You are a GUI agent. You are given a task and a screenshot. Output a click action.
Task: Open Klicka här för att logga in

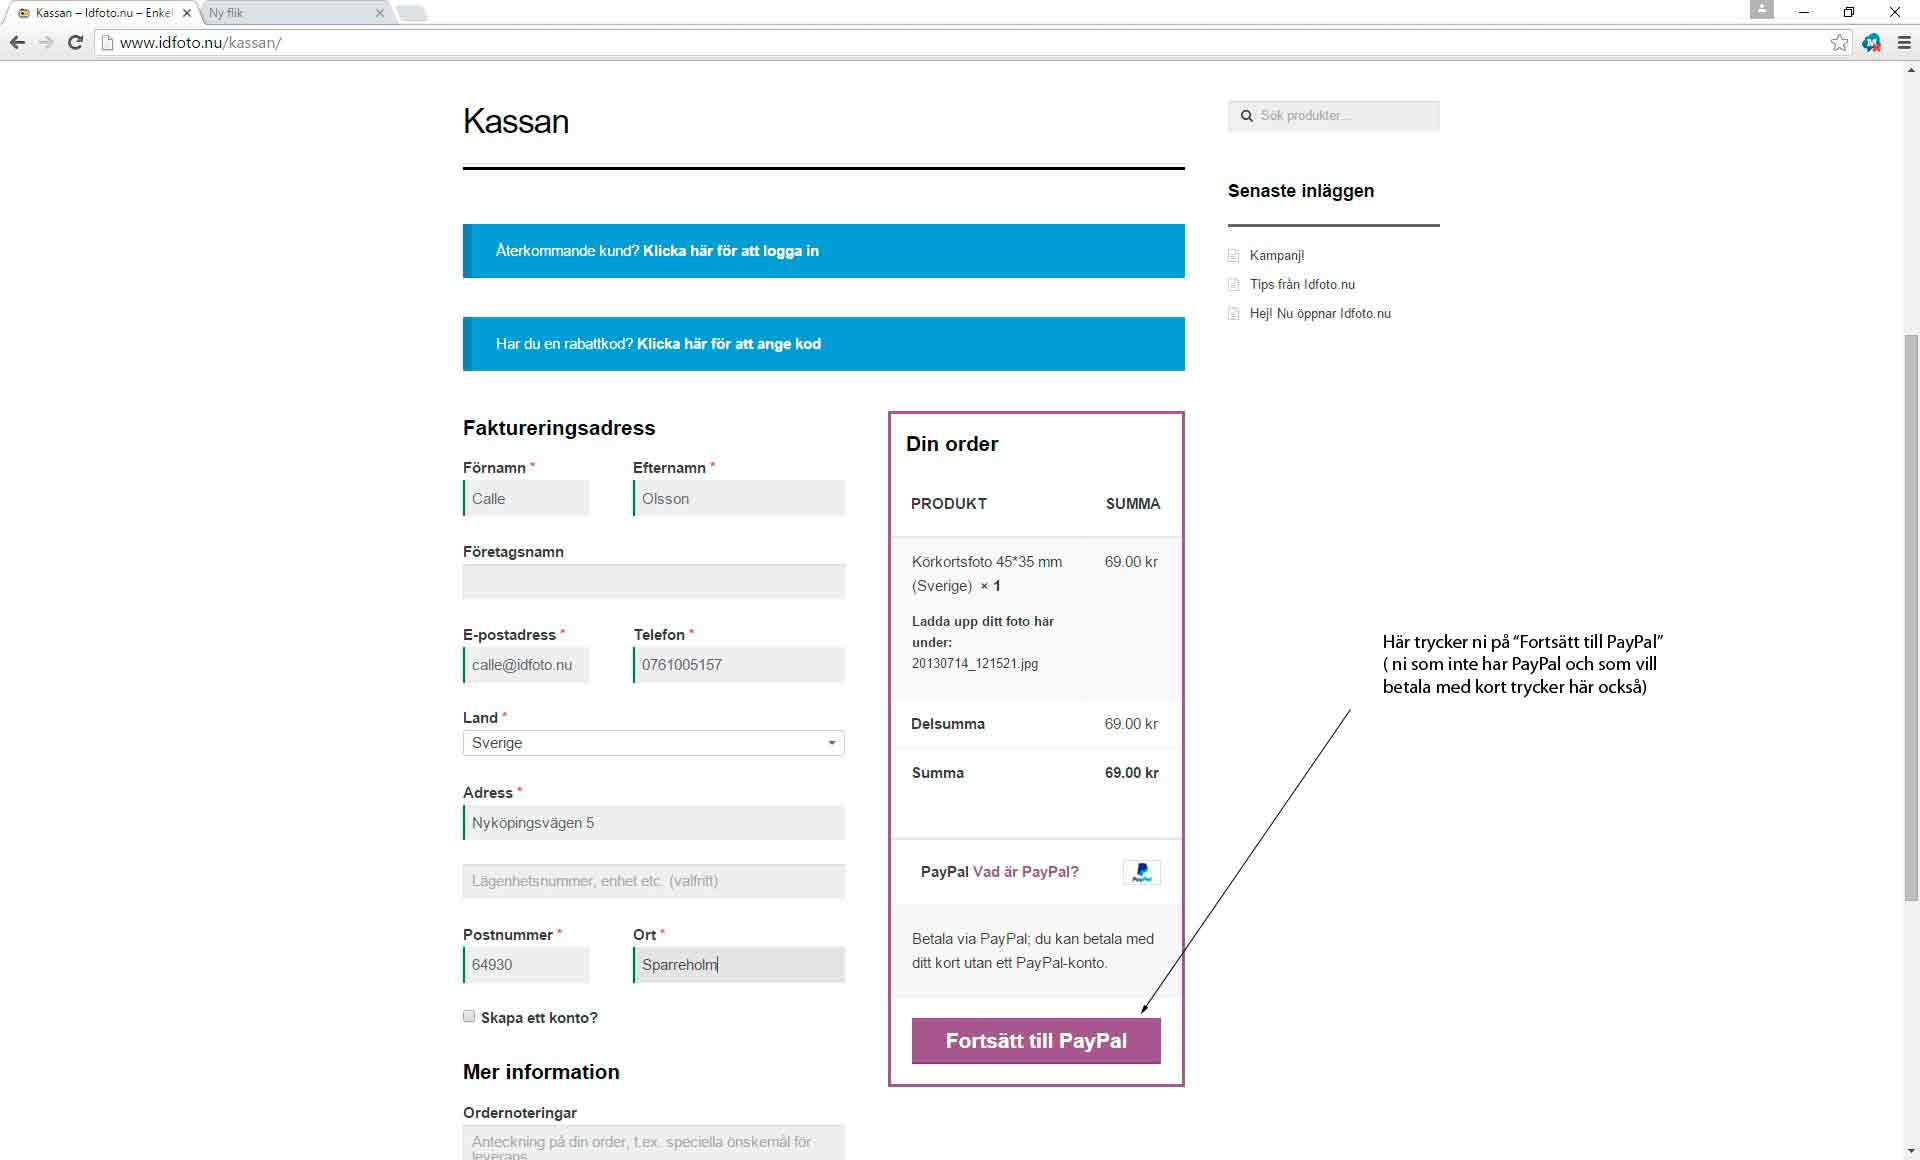731,251
